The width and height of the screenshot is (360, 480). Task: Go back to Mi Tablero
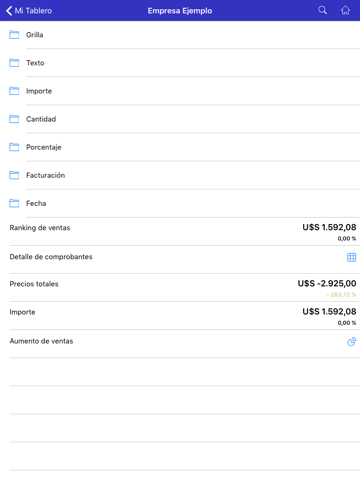click(x=29, y=11)
